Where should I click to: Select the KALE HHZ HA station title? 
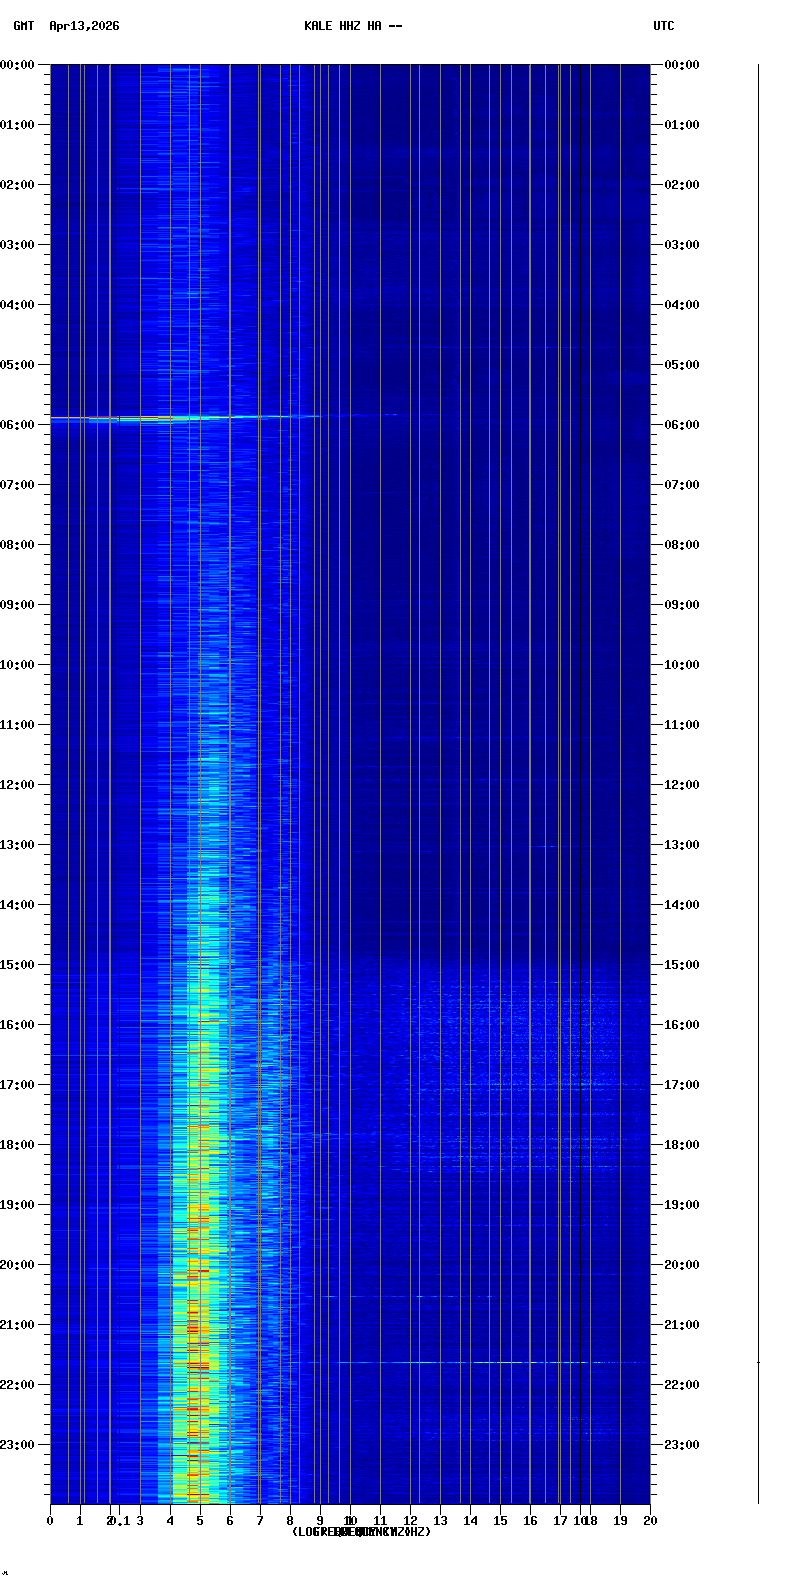[x=353, y=26]
